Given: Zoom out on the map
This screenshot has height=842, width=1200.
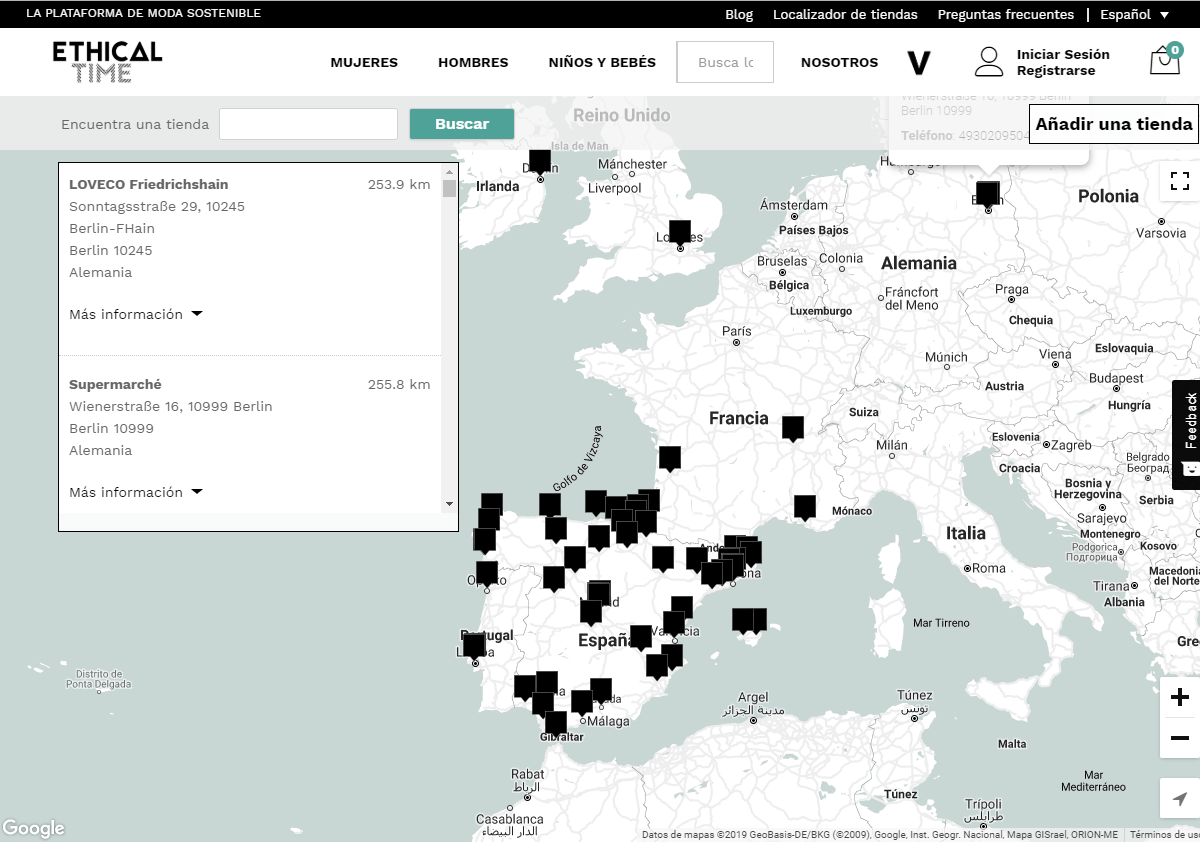Looking at the screenshot, I should point(1179,739).
